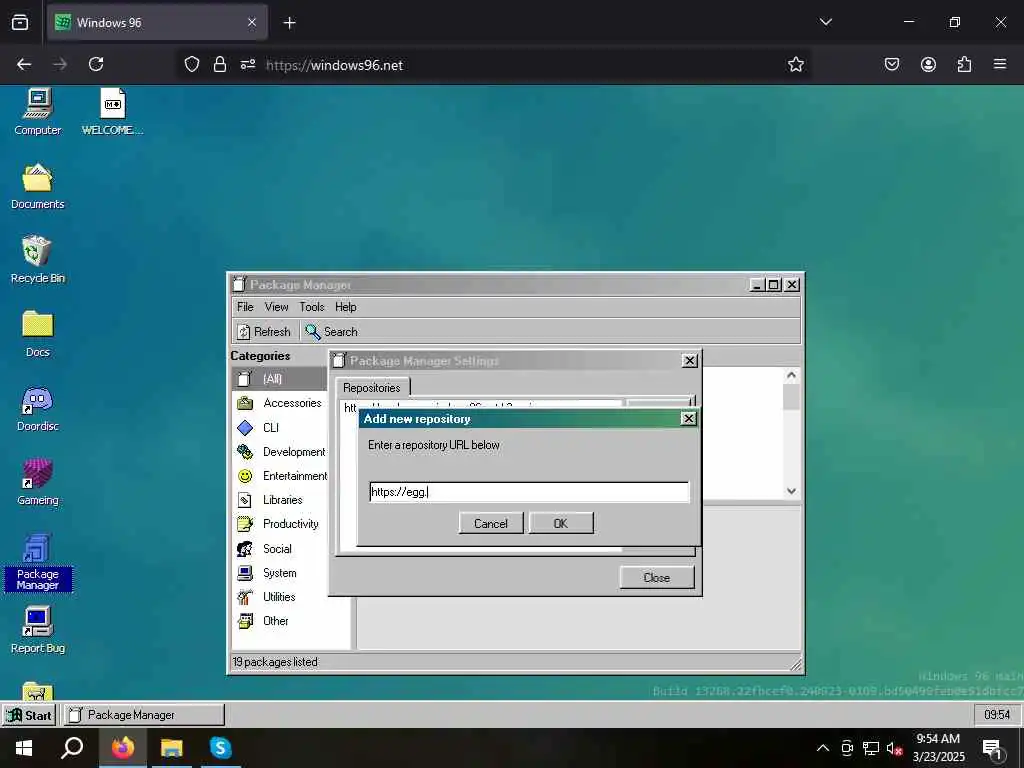
Task: Switch to the Repositories tab
Action: (x=372, y=387)
